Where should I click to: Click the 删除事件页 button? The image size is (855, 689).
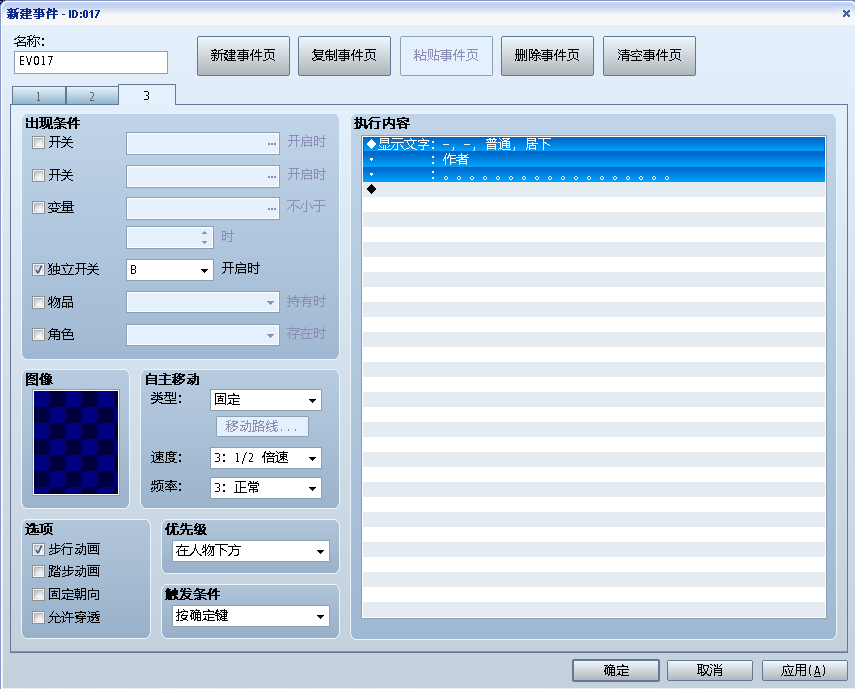click(x=547, y=56)
